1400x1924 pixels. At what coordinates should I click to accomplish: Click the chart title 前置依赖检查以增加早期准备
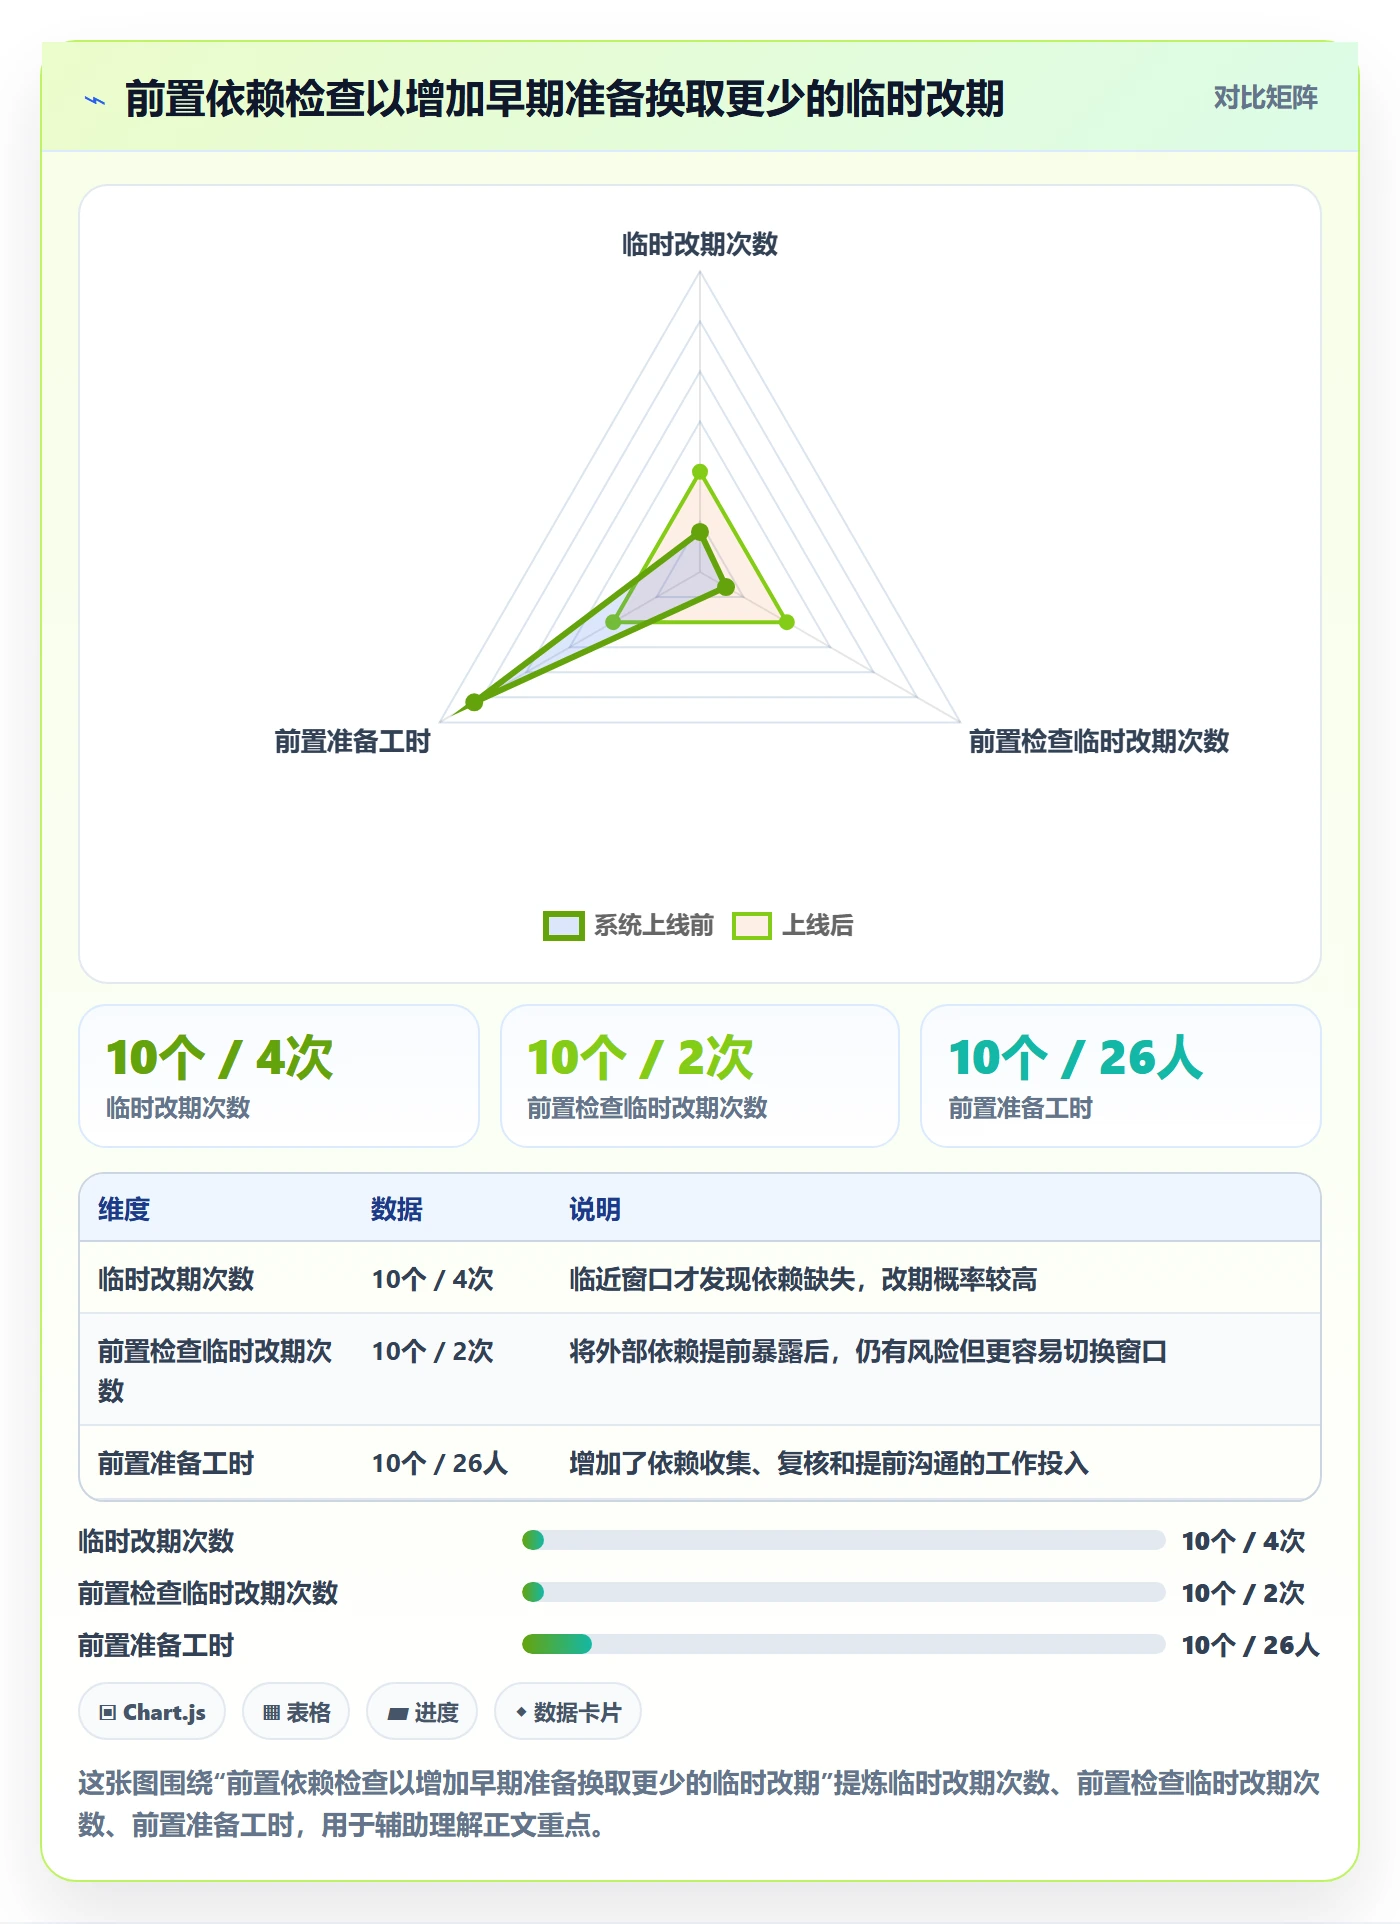click(565, 99)
